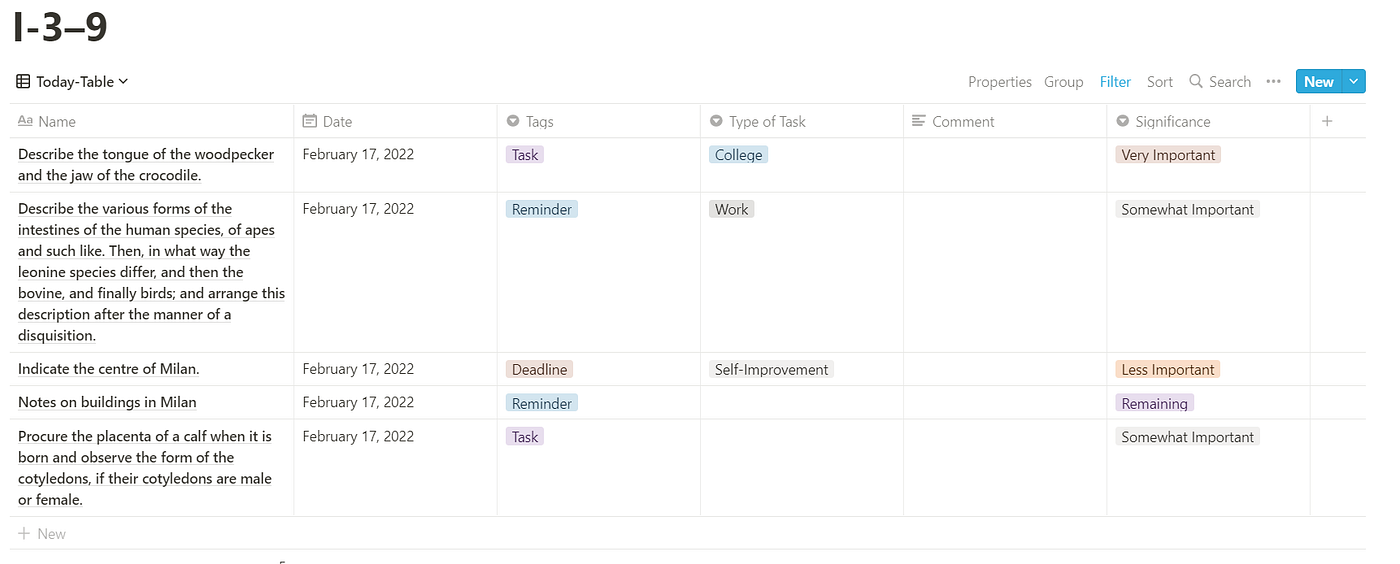Click the New button

coord(1319,82)
